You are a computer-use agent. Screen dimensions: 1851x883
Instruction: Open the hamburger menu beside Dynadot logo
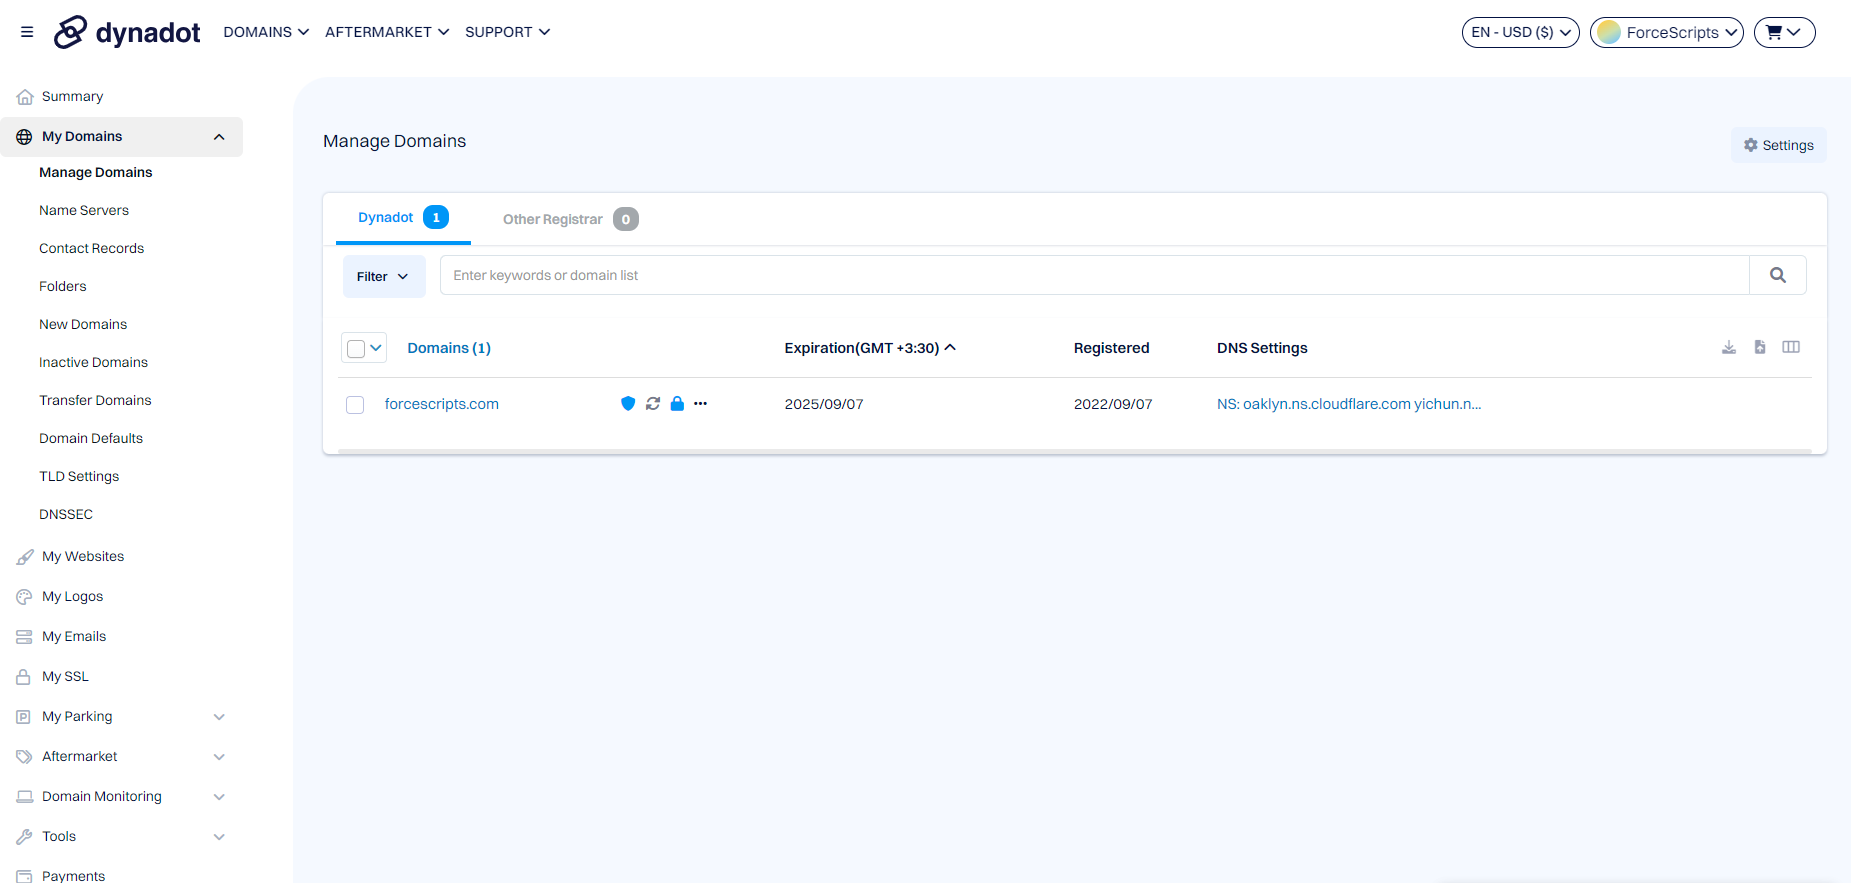[x=27, y=32]
